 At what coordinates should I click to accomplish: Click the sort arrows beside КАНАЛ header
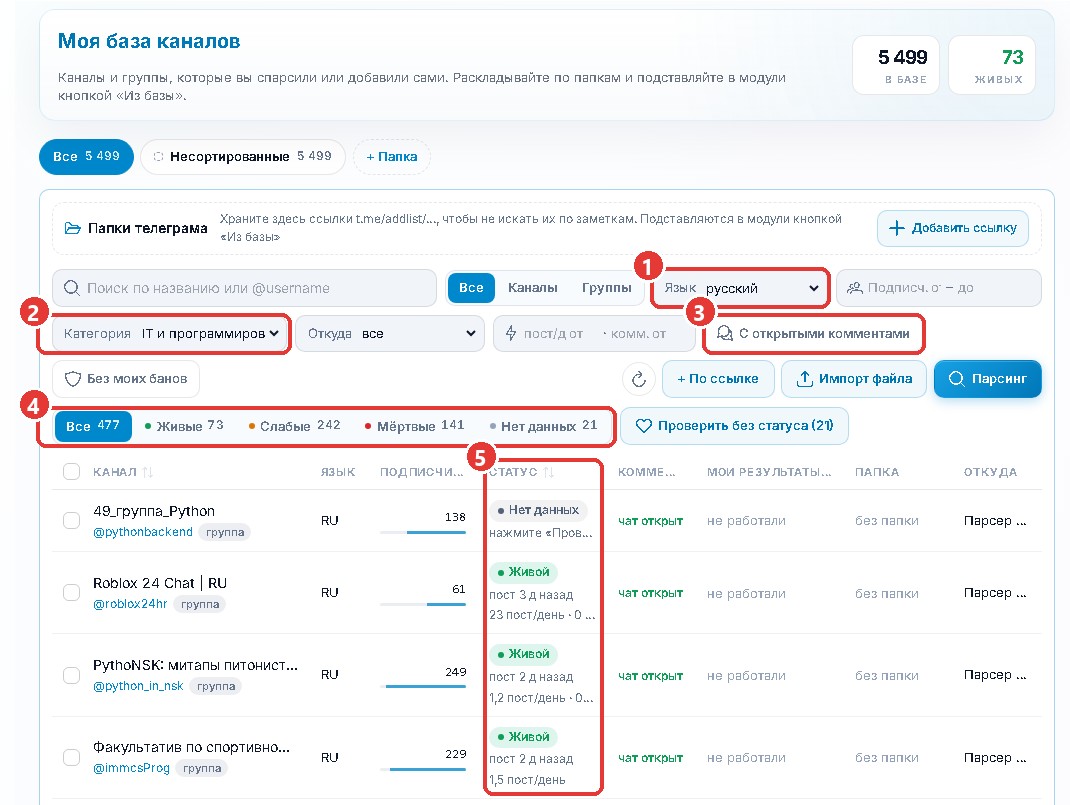(x=147, y=472)
